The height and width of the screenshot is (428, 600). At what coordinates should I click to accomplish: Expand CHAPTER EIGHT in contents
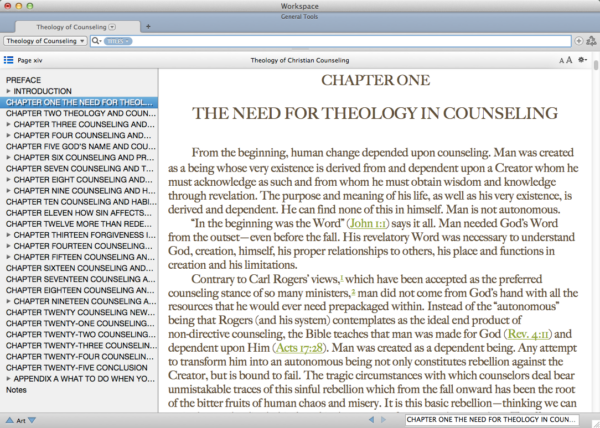click(8, 180)
